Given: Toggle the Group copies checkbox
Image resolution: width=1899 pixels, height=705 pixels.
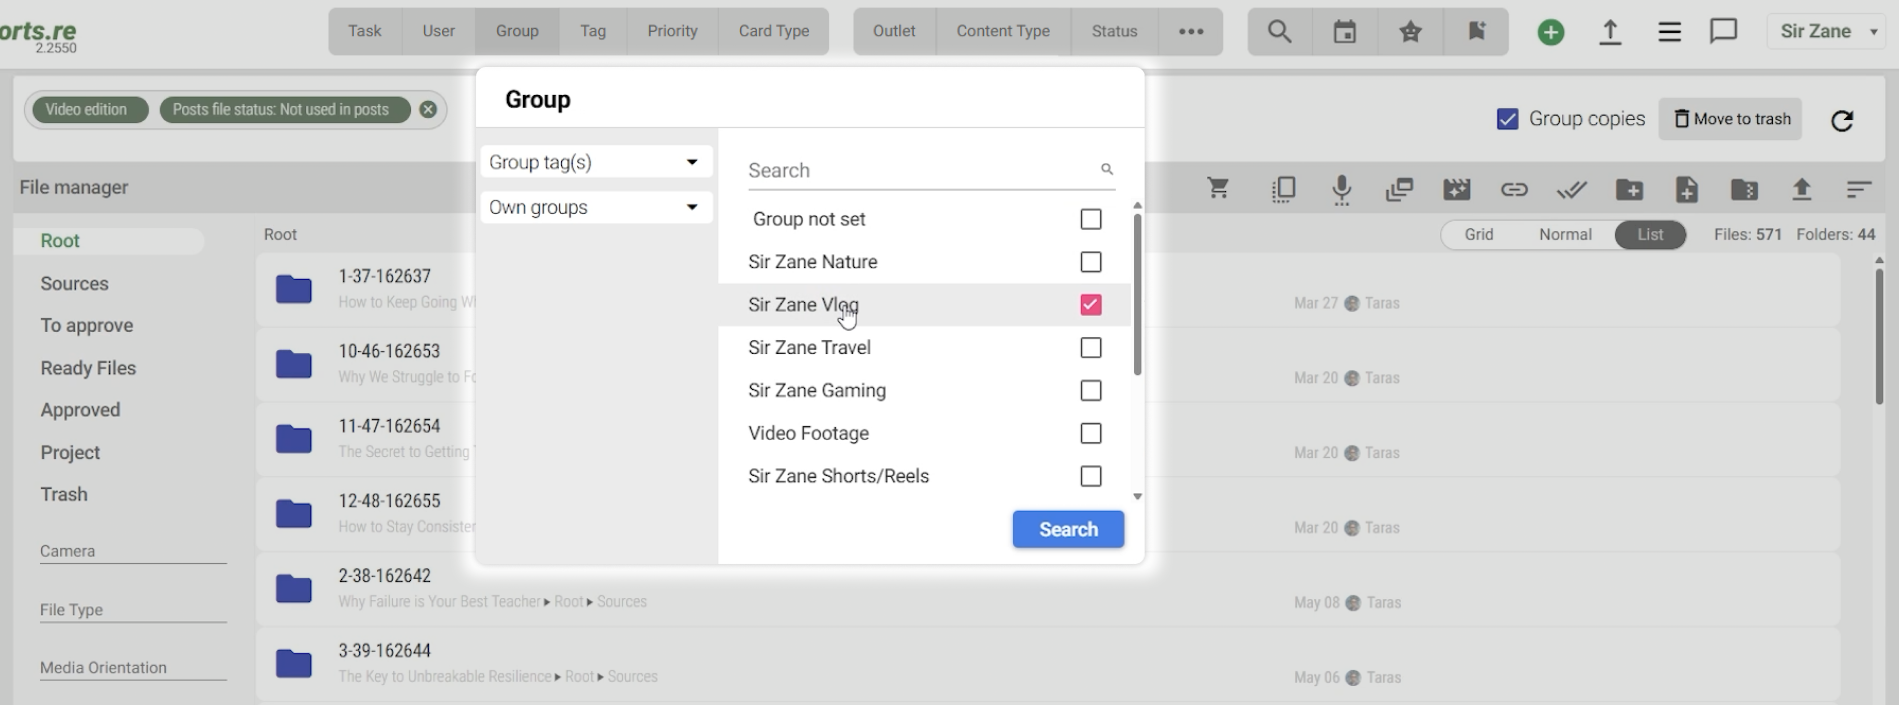Looking at the screenshot, I should pyautogui.click(x=1507, y=119).
